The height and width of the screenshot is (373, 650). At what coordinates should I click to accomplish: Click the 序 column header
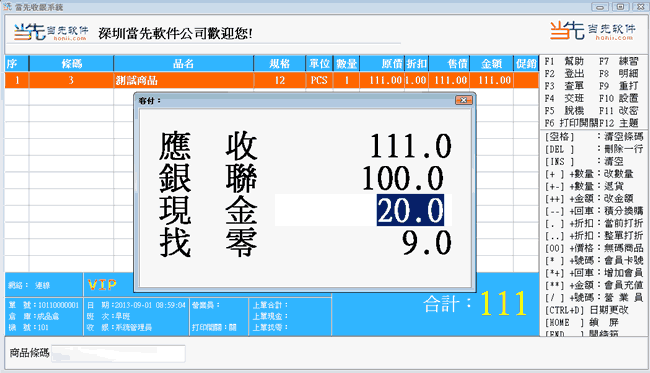17,63
